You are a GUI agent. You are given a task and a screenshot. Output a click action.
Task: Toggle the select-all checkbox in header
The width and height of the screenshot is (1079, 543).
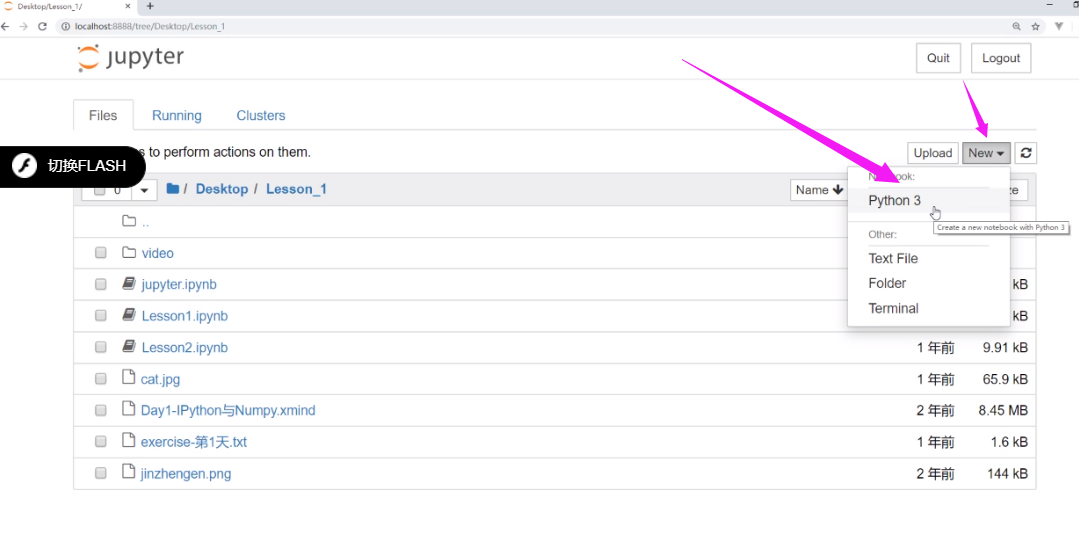[100, 190]
